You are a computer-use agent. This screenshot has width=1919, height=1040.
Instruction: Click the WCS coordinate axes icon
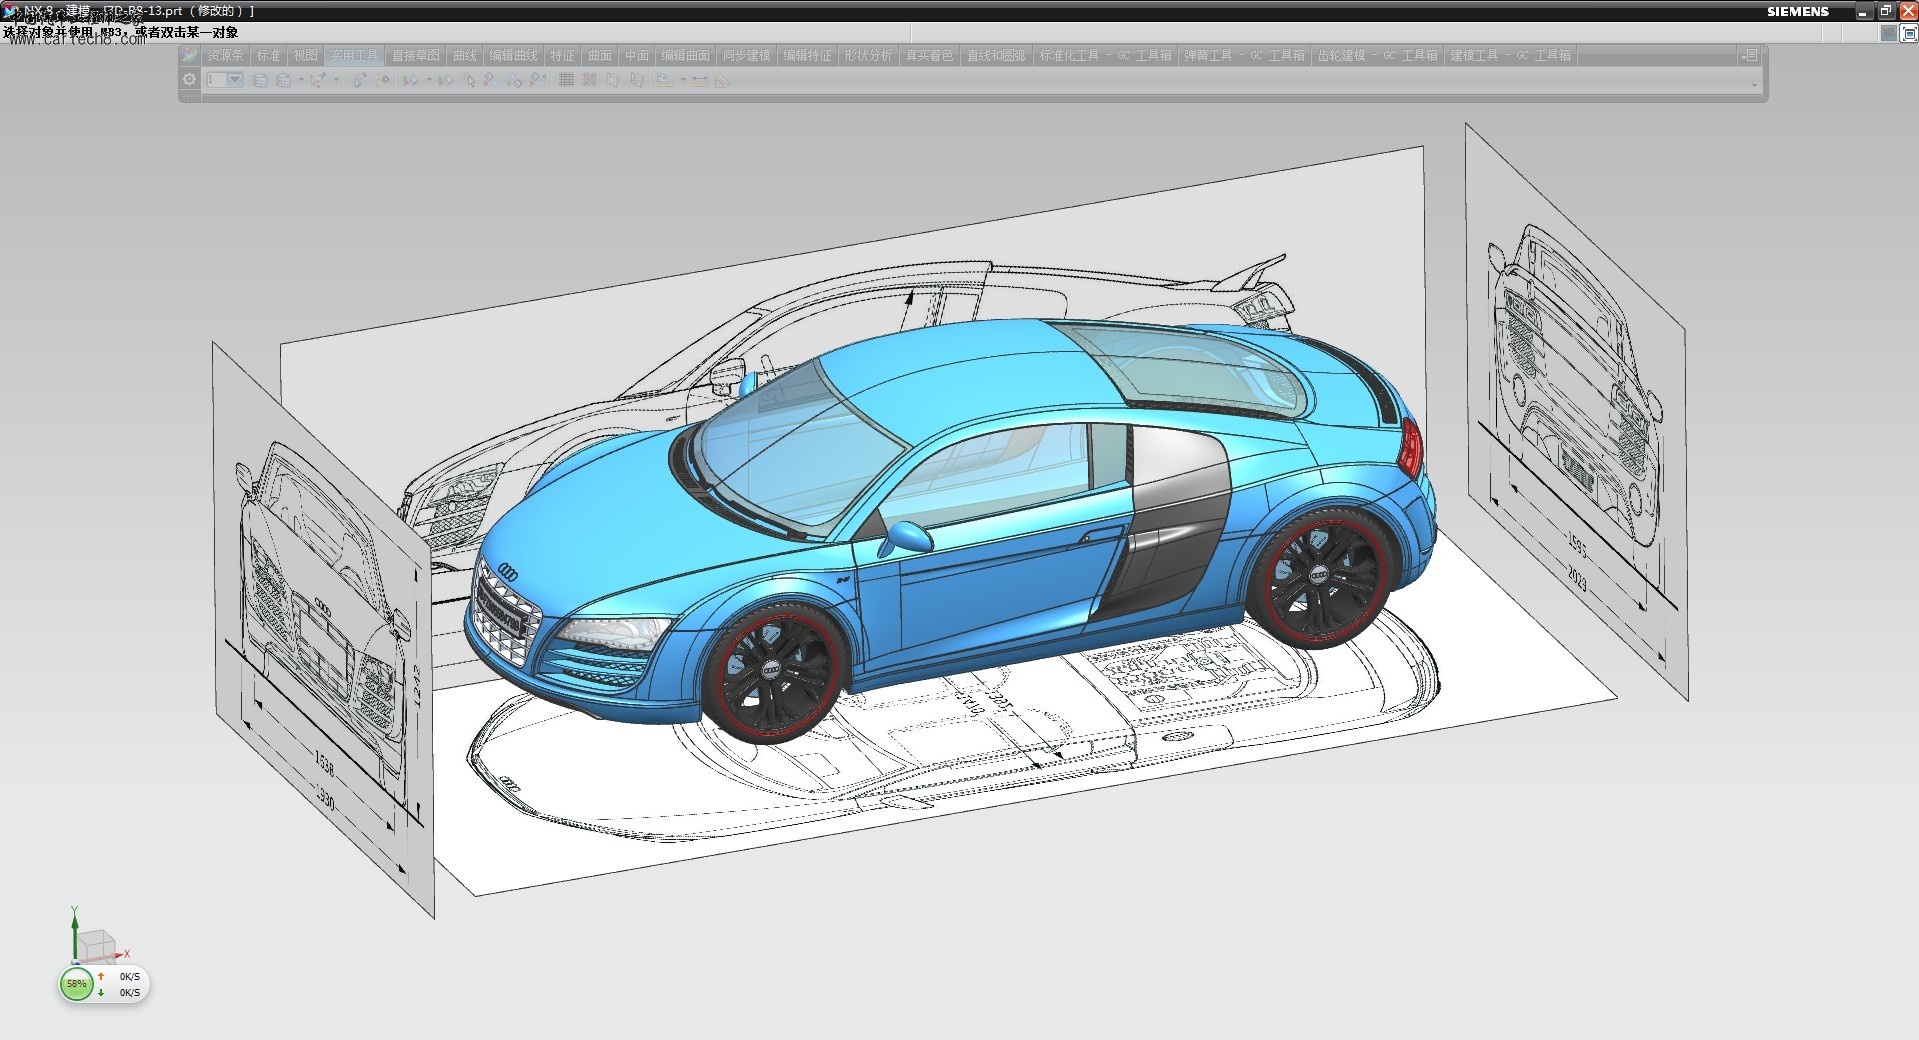coord(318,80)
